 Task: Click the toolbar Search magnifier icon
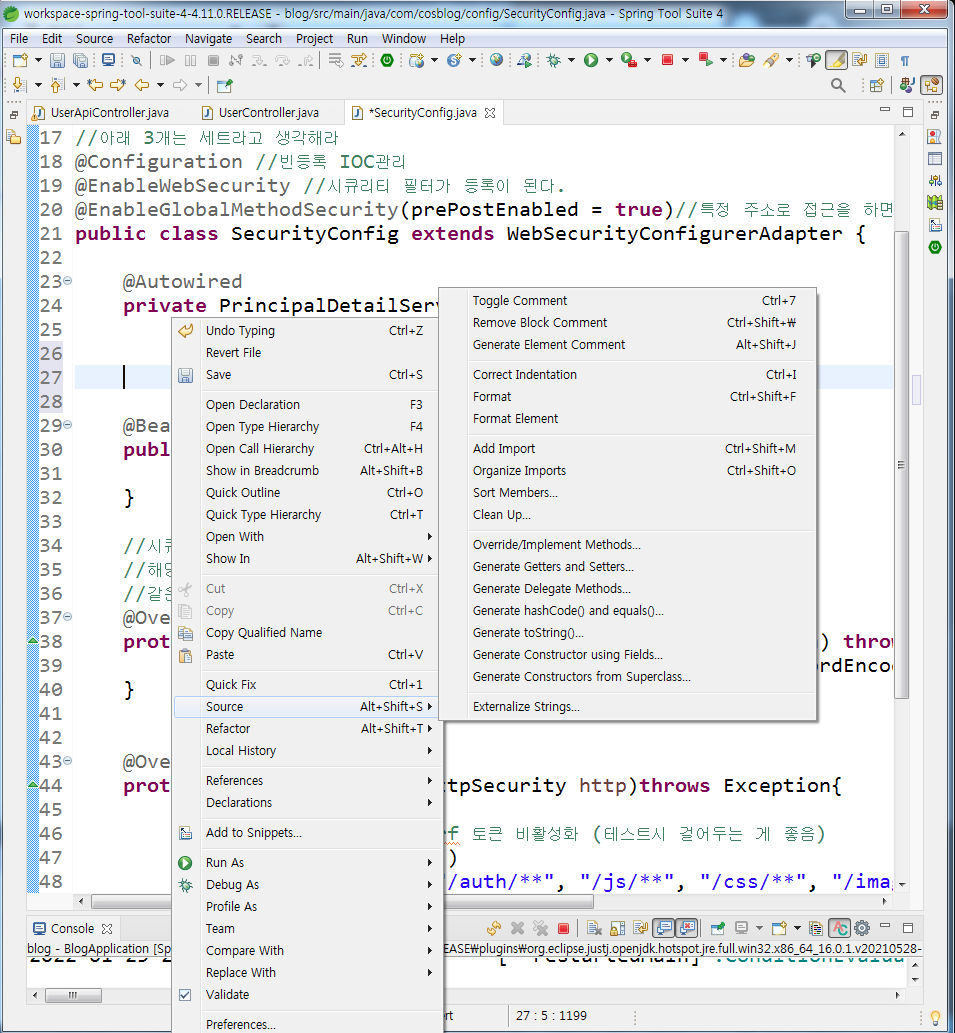[838, 85]
